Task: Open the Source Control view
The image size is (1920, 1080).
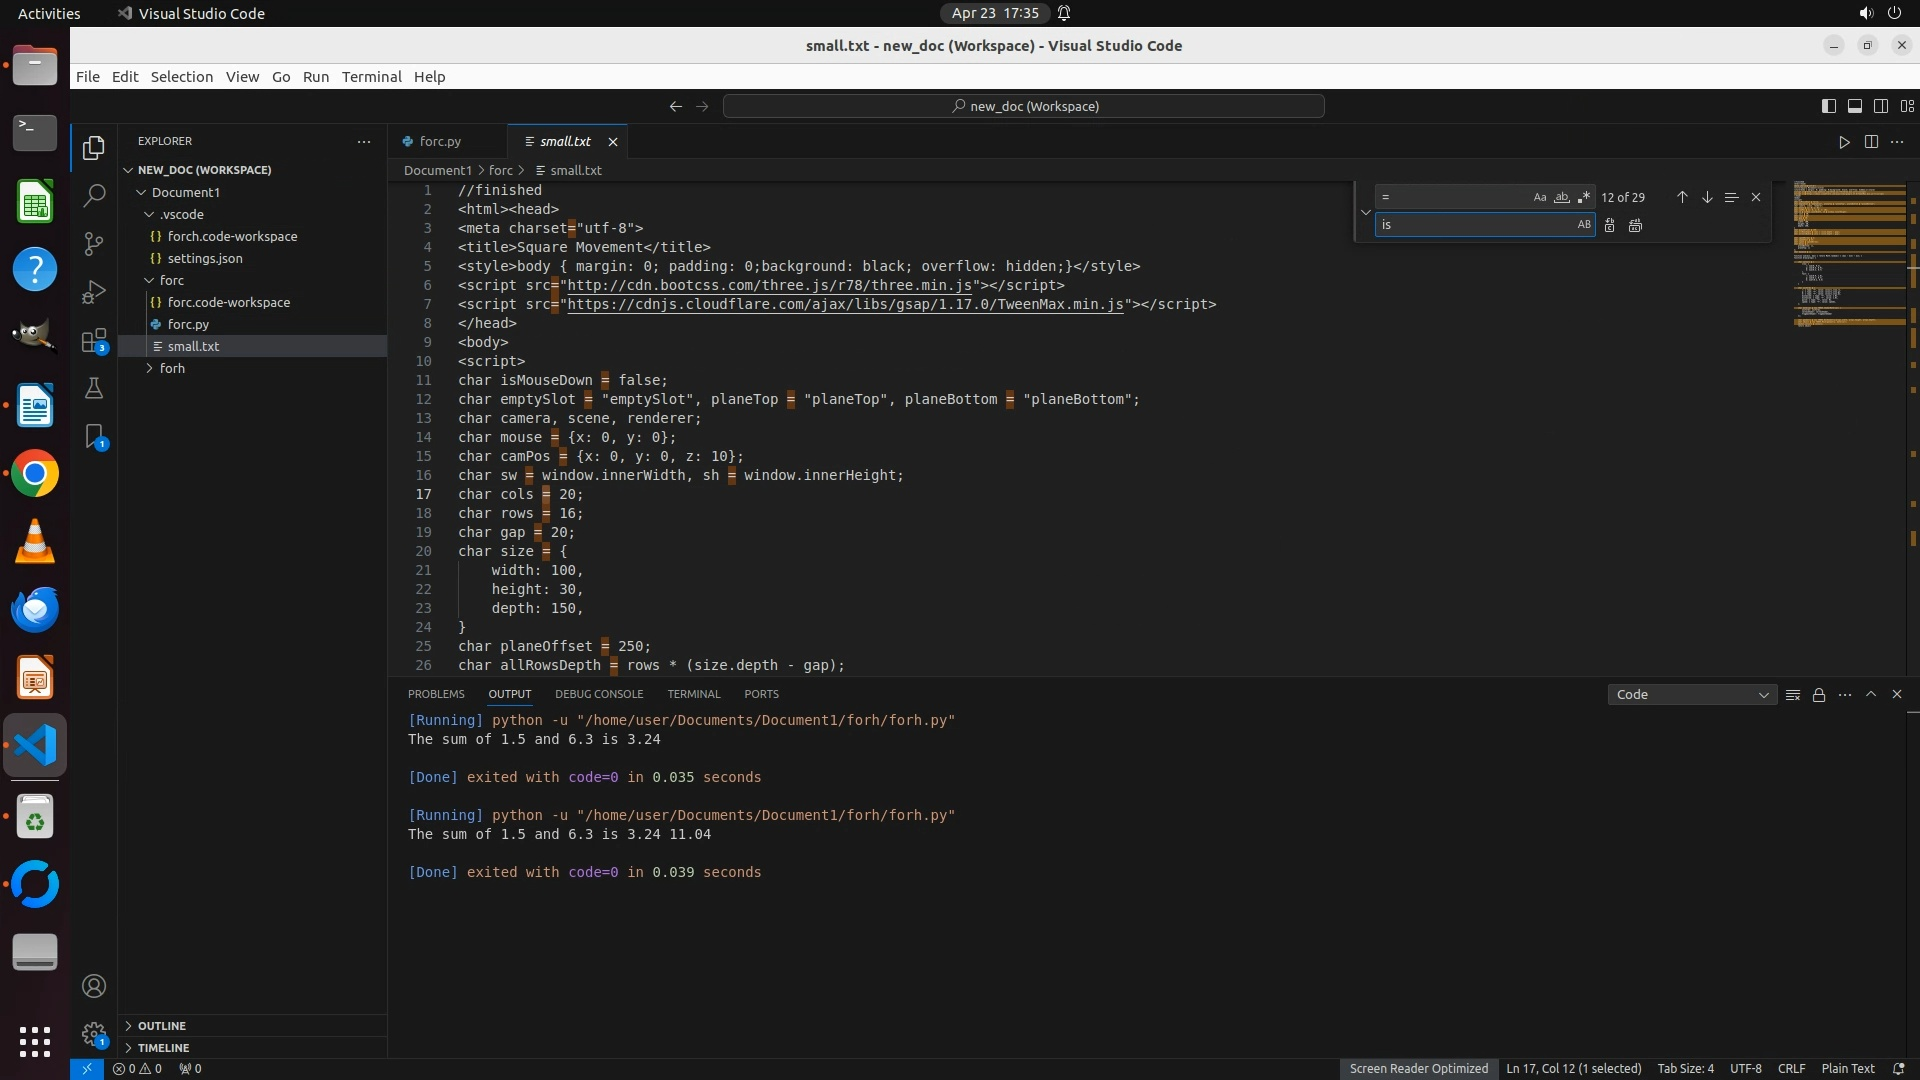Action: pos(94,243)
